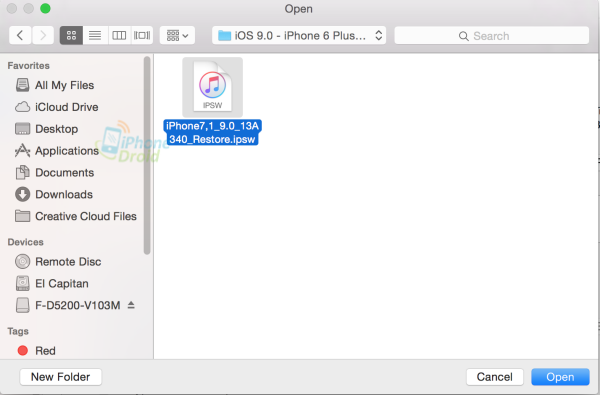Viewport: 600px width, 395px height.
Task: Click the magnifying glass search icon
Action: 463,36
